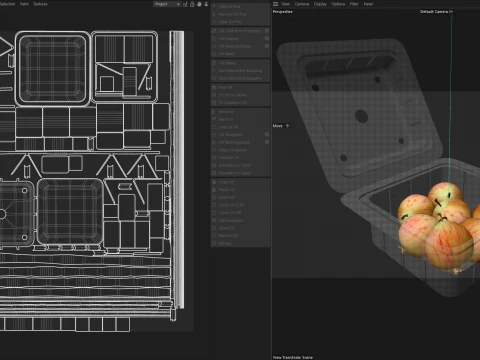Click the Copy UV icon
The width and height of the screenshot is (480, 360).
(x=214, y=182)
